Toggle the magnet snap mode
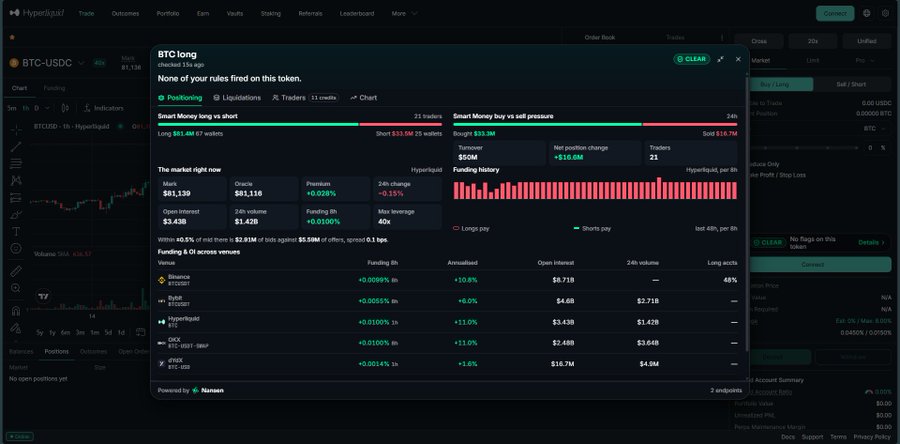Screen dimensions: 900x444 point(16,311)
